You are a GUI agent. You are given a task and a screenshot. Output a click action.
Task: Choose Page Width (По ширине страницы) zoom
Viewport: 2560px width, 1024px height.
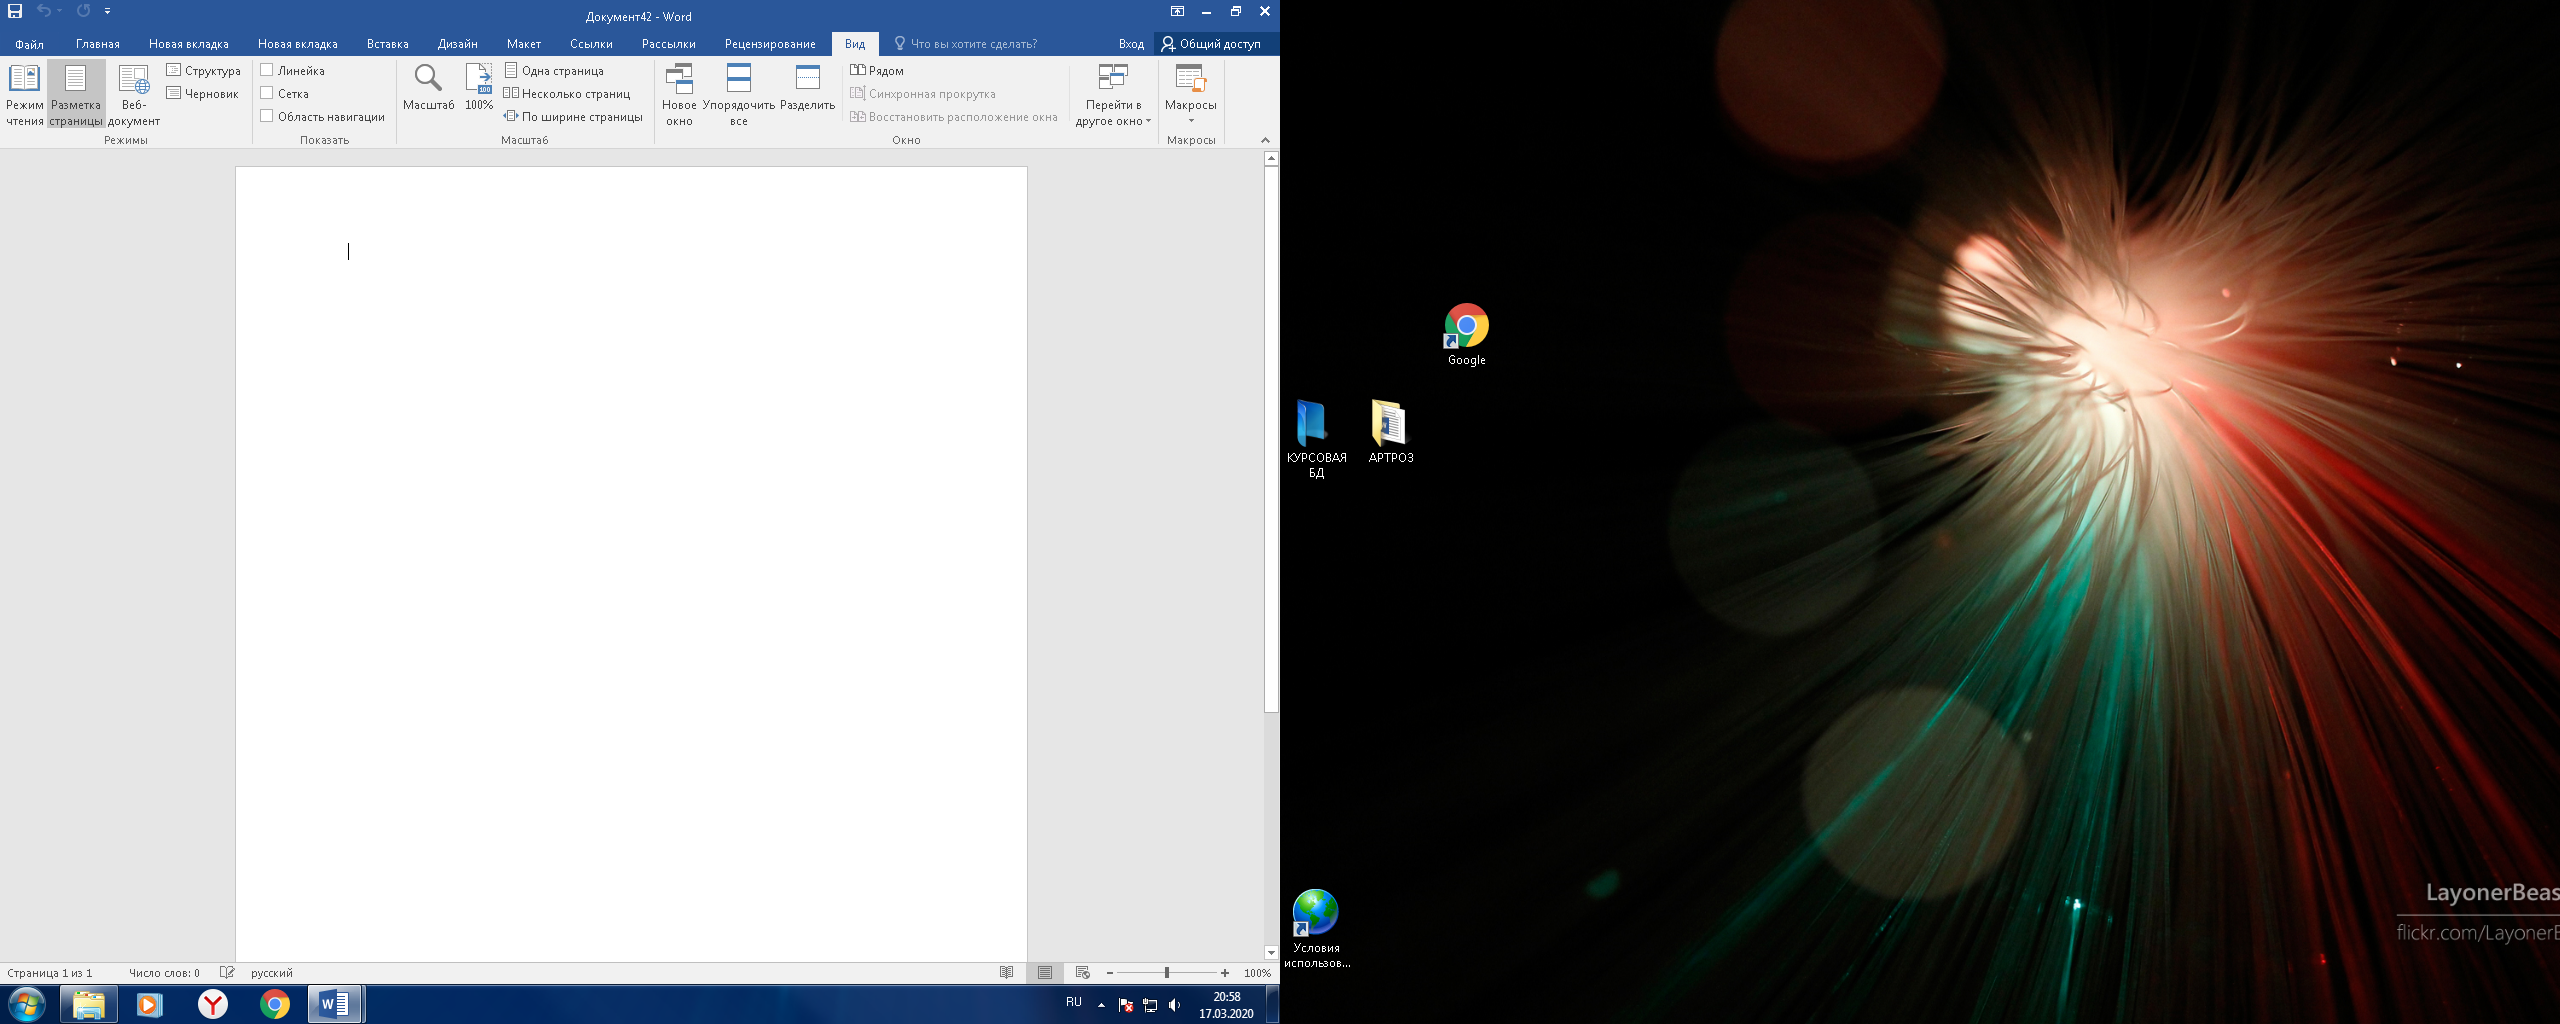tap(574, 117)
